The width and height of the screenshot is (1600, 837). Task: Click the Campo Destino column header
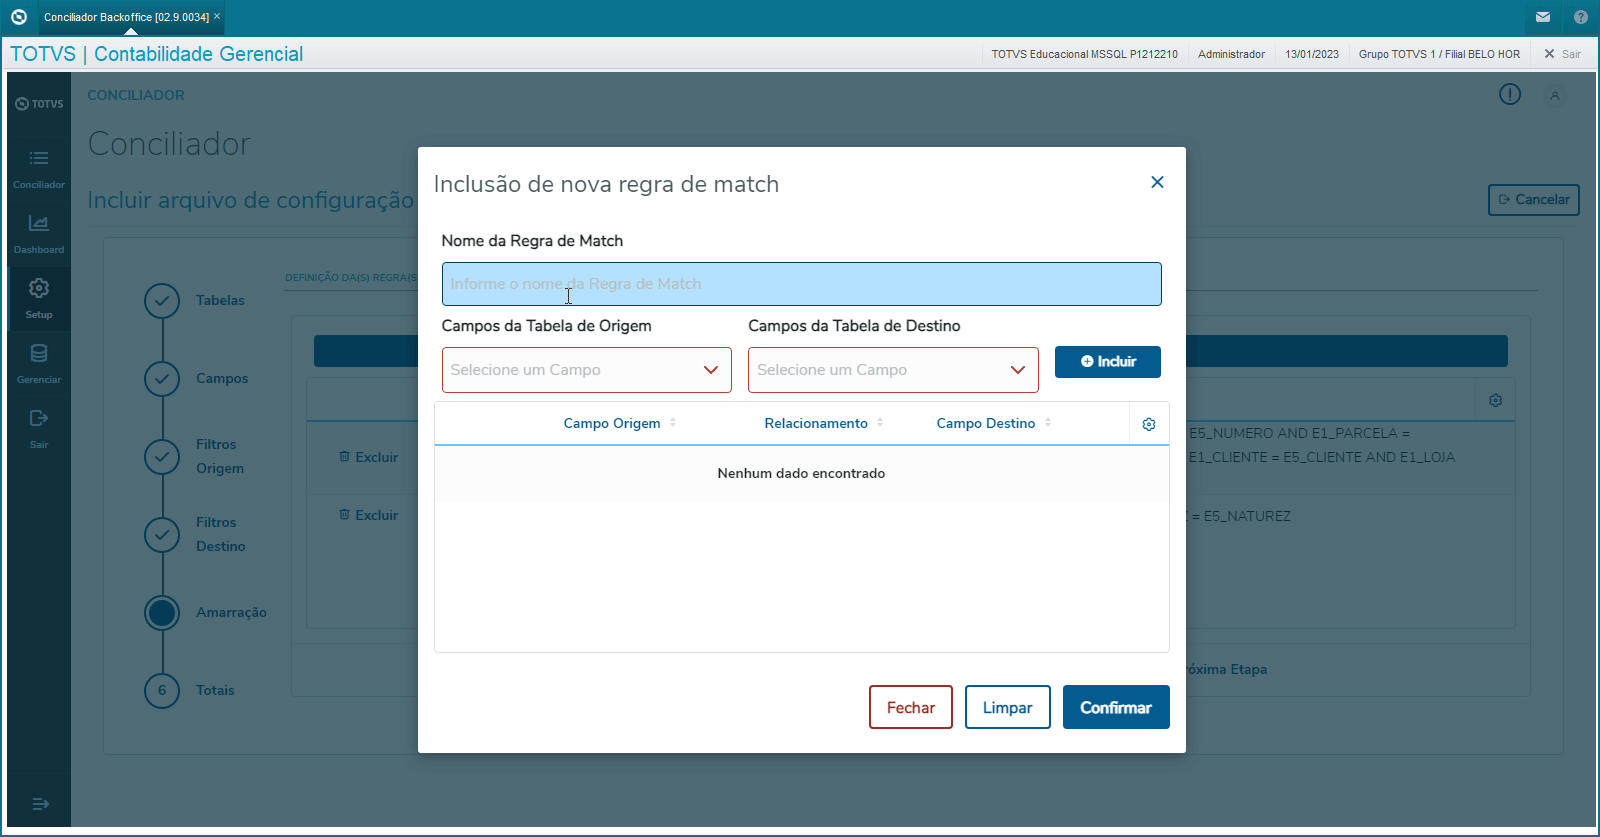pos(986,423)
